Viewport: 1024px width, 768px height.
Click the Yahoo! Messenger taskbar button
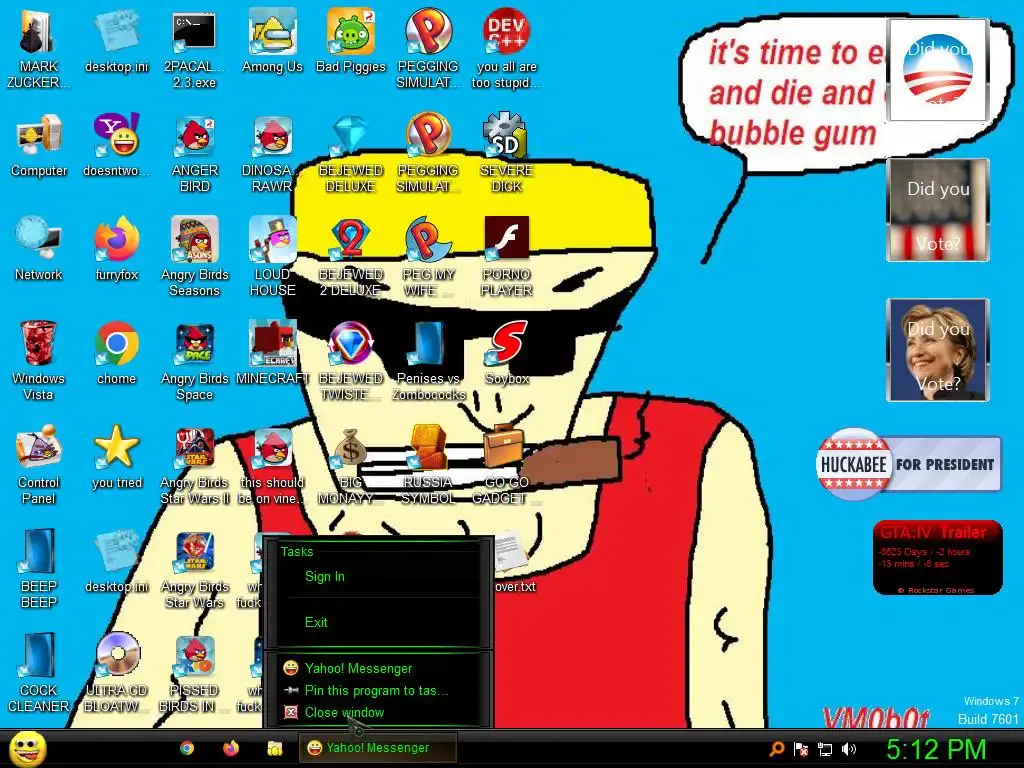[x=377, y=748]
